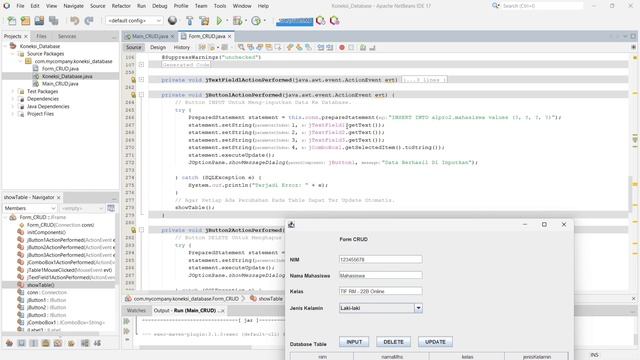Viewport: 640px width, 360px height.
Task: Toggle the Show Inner Classes navigator filter
Action: tap(58, 343)
